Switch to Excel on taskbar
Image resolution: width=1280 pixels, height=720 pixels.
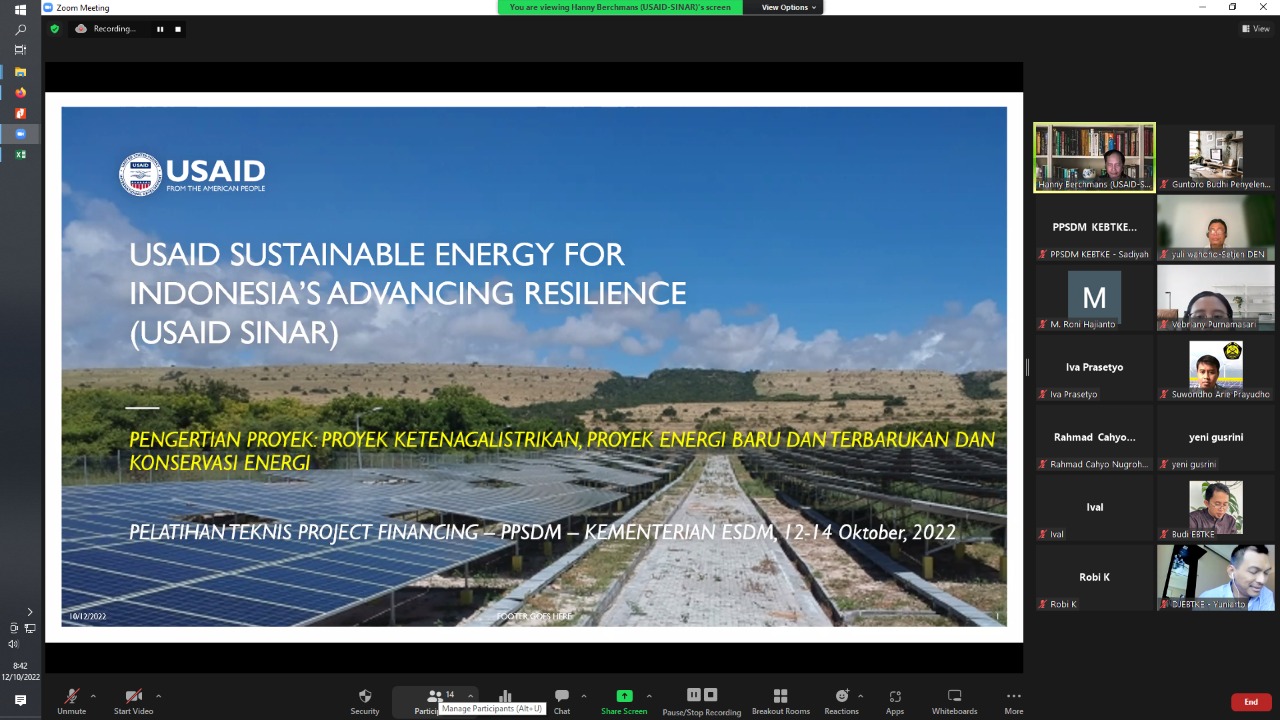pos(20,155)
